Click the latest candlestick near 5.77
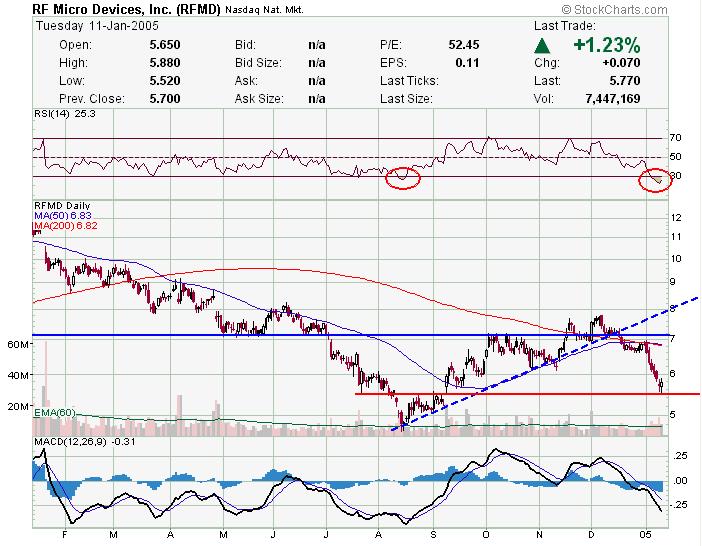 coord(661,385)
